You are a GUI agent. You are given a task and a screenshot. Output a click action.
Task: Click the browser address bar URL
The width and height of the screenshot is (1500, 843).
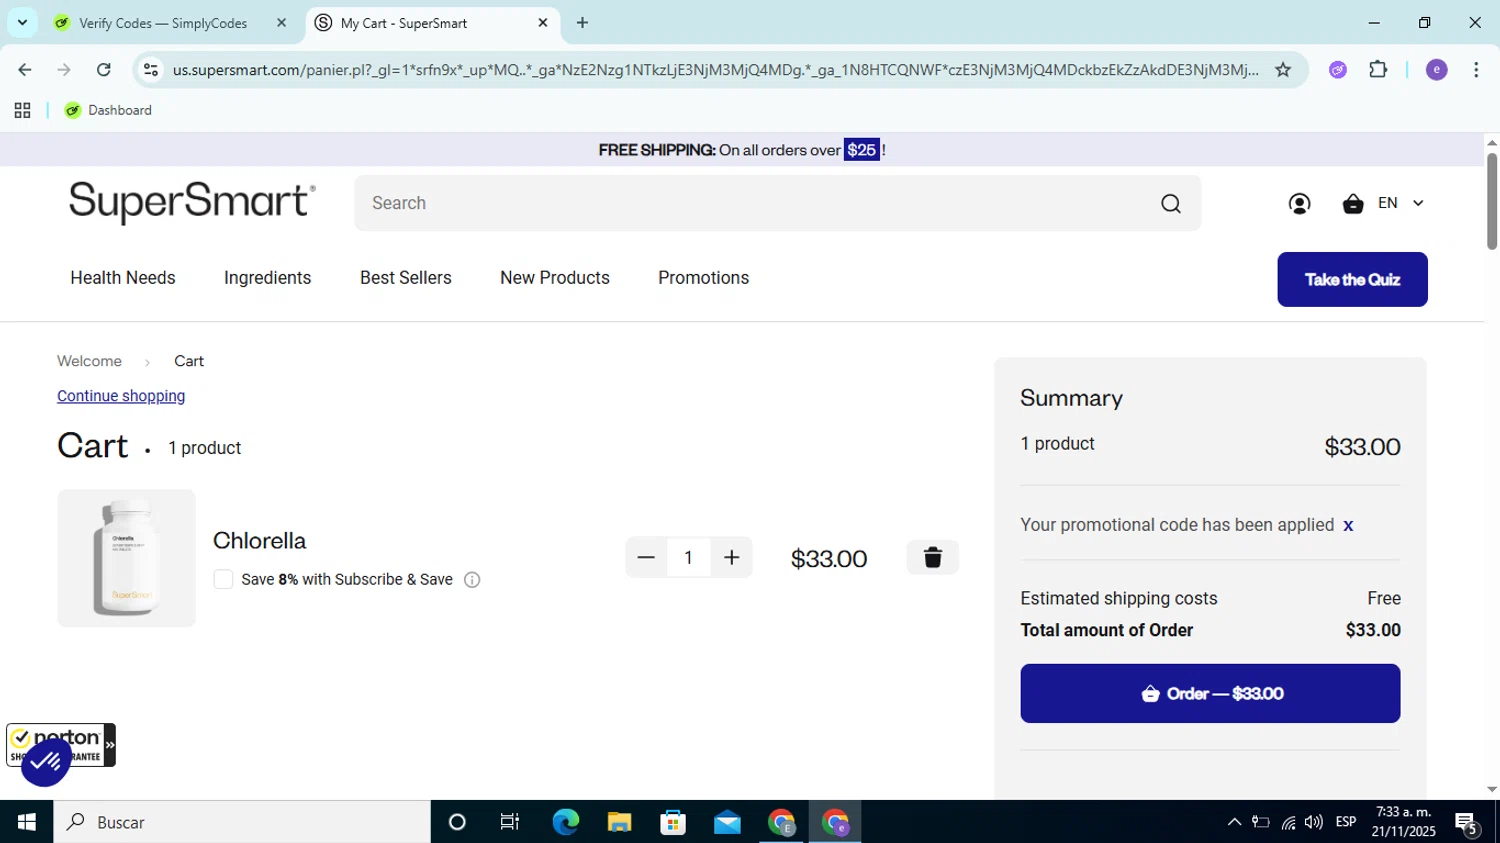coord(715,70)
